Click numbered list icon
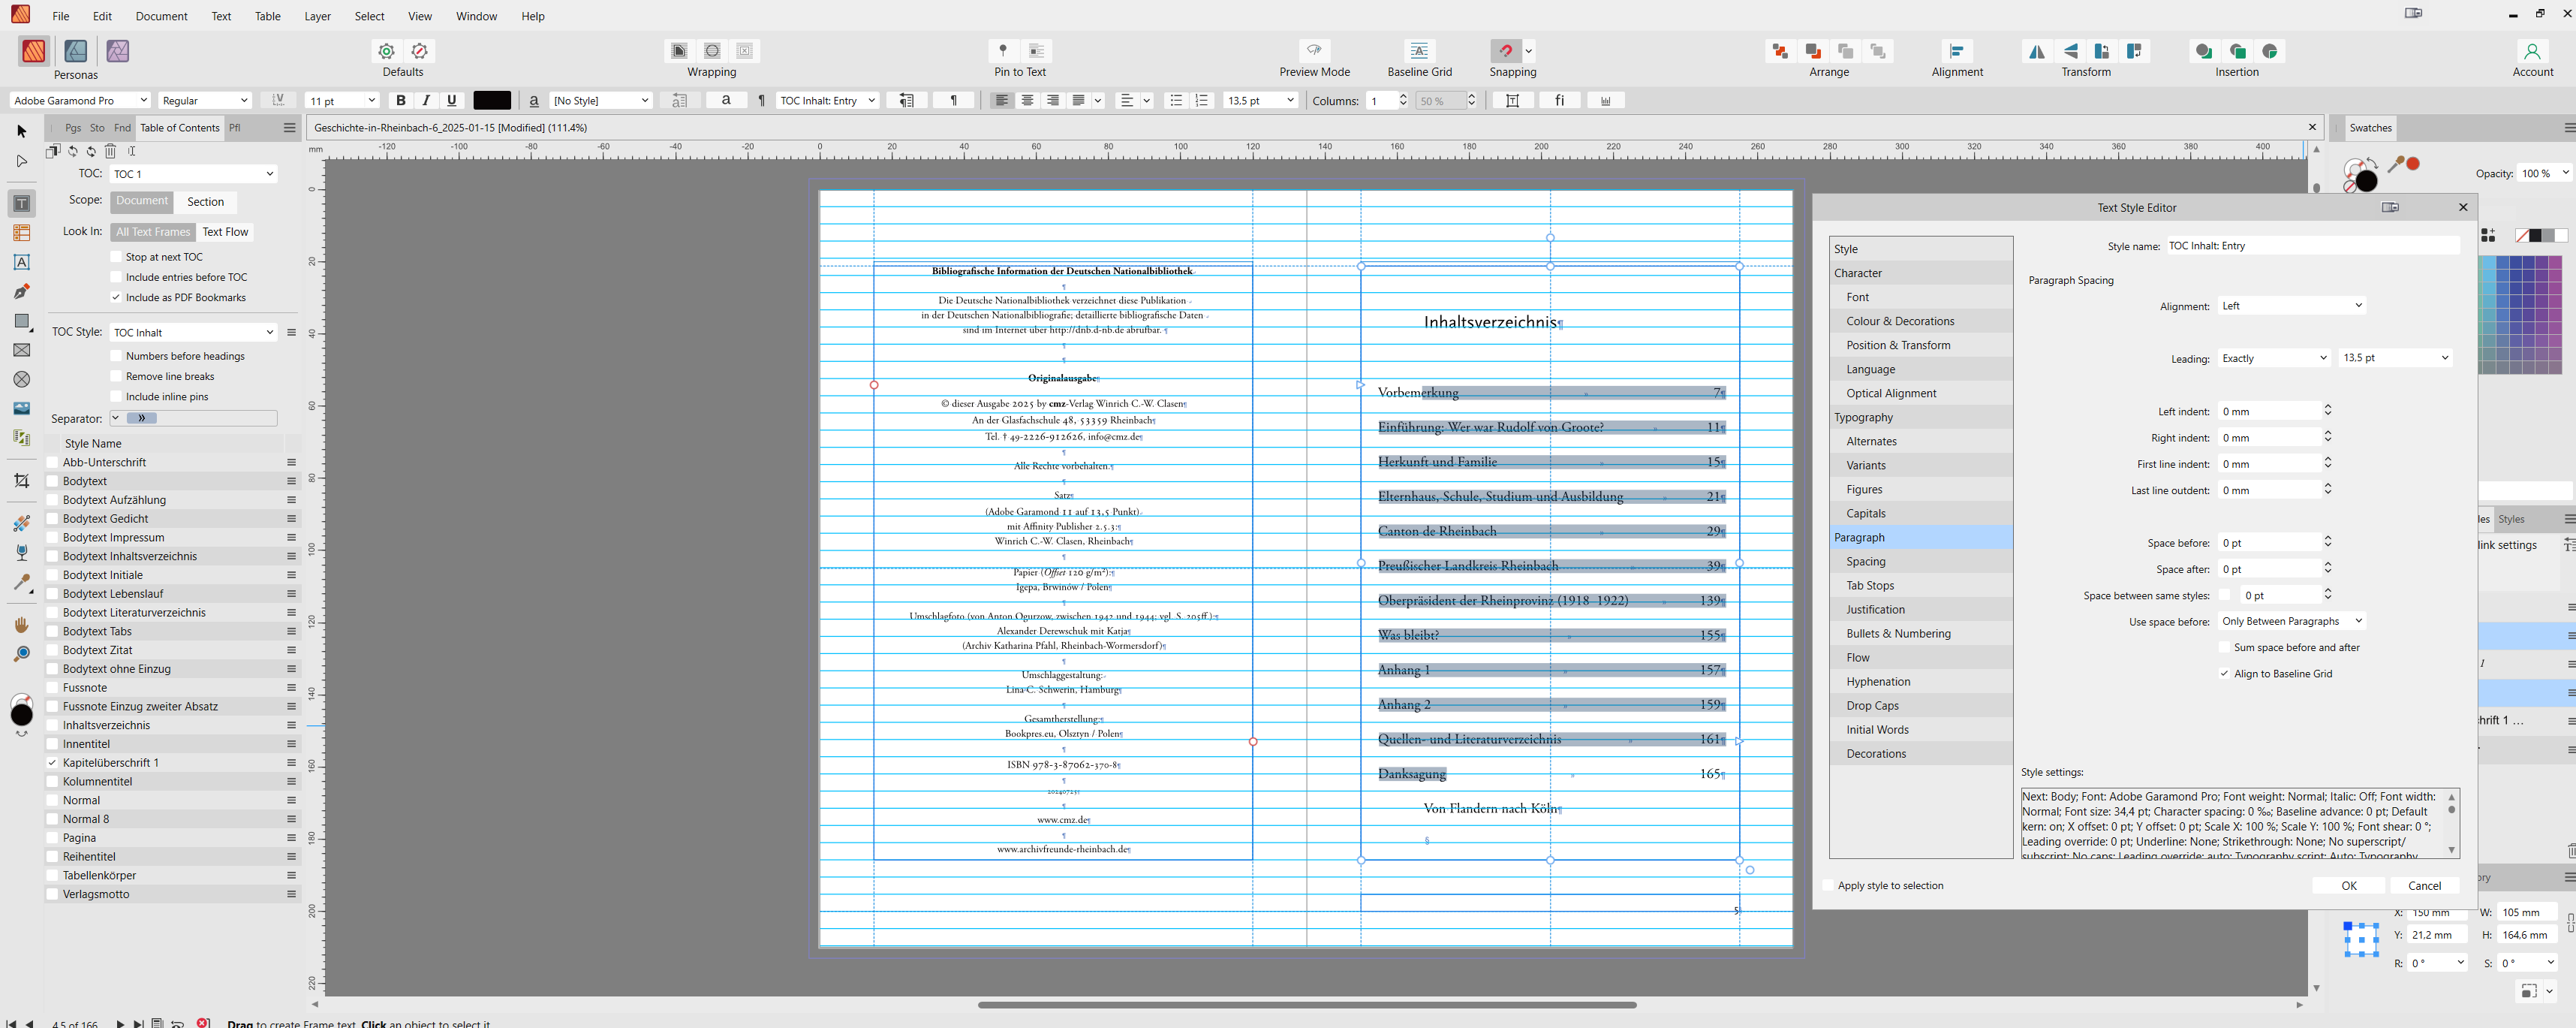2576x1028 pixels. click(1202, 100)
